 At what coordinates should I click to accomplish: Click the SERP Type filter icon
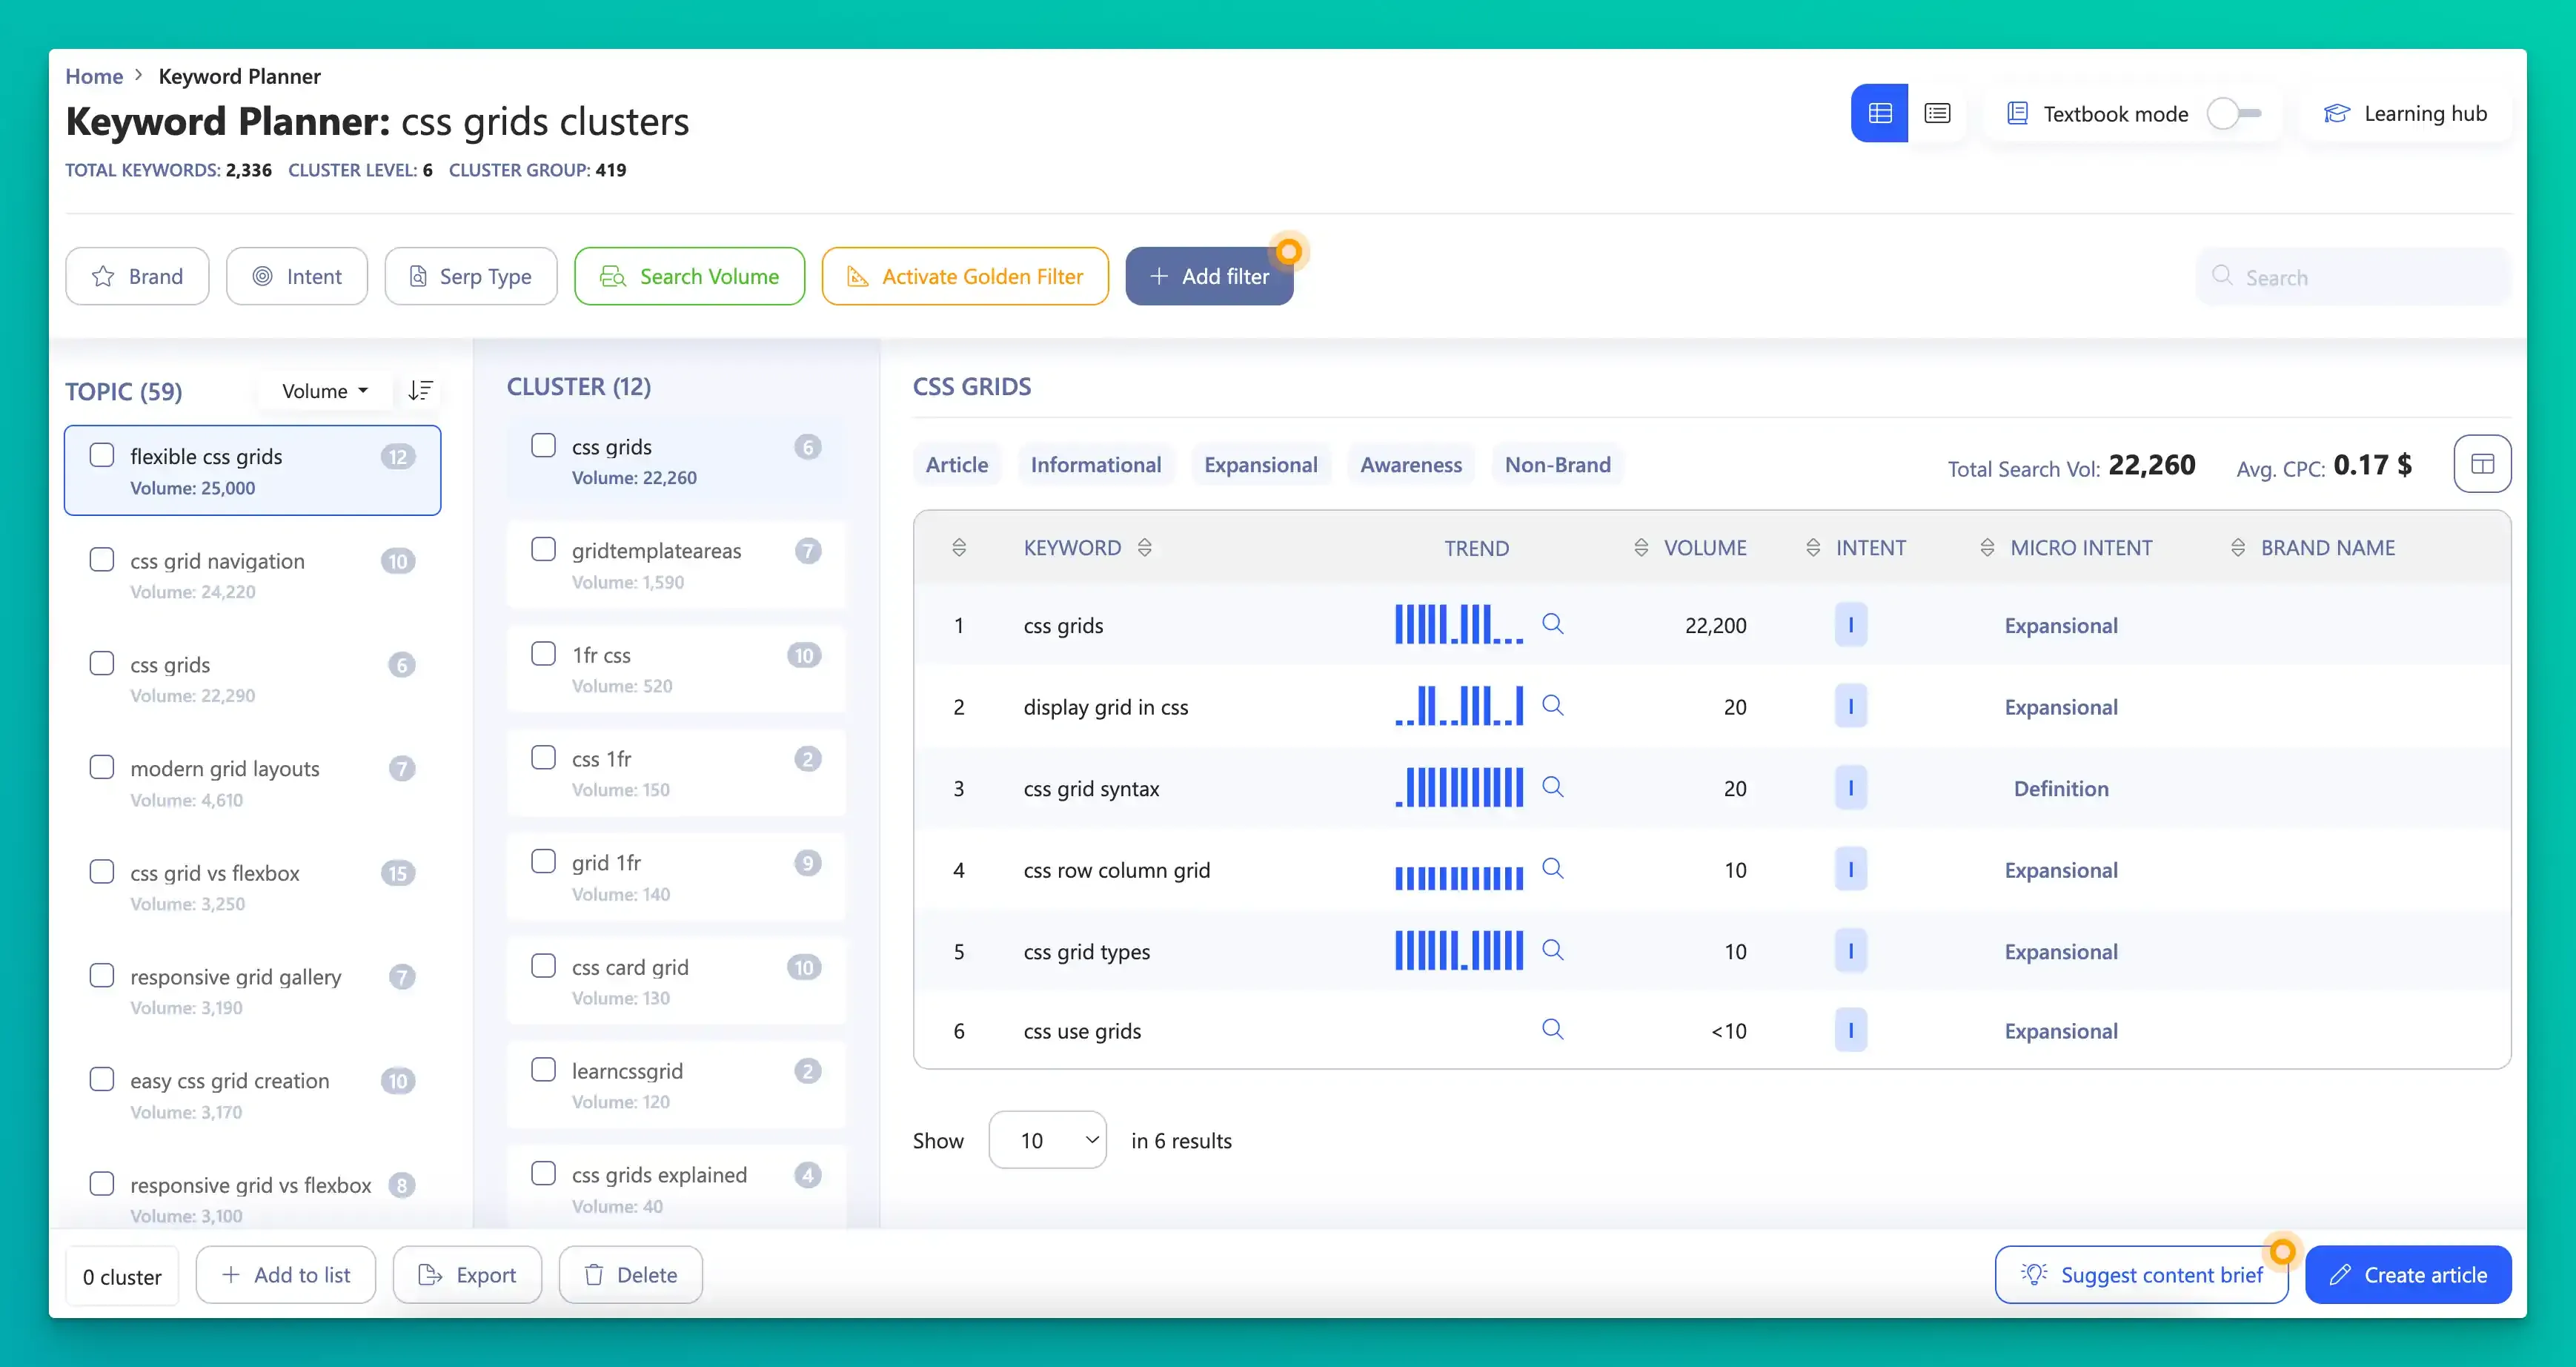[417, 276]
